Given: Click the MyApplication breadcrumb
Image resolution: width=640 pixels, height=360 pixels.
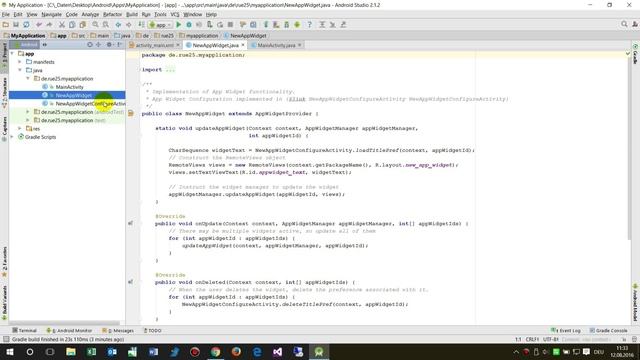Looking at the screenshot, I should coord(24,36).
